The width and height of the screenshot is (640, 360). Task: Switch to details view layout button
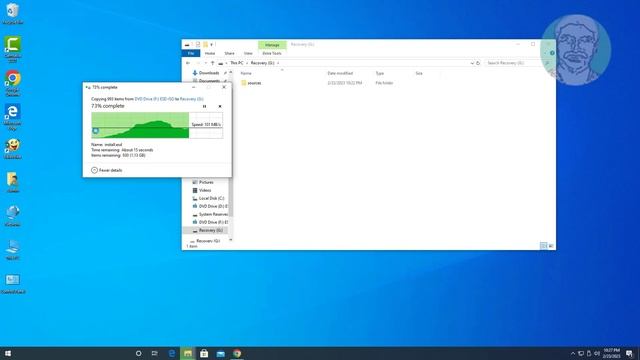[543, 246]
